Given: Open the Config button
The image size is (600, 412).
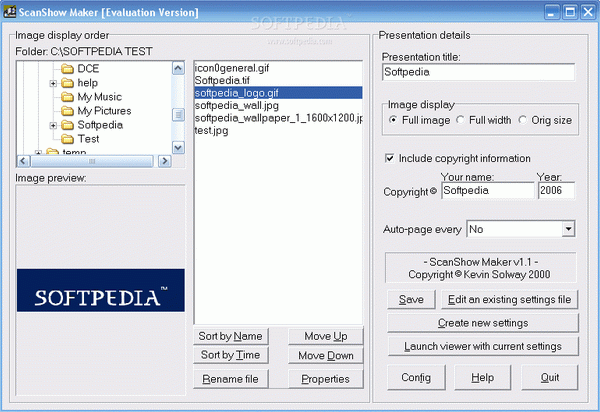Looking at the screenshot, I should (416, 378).
